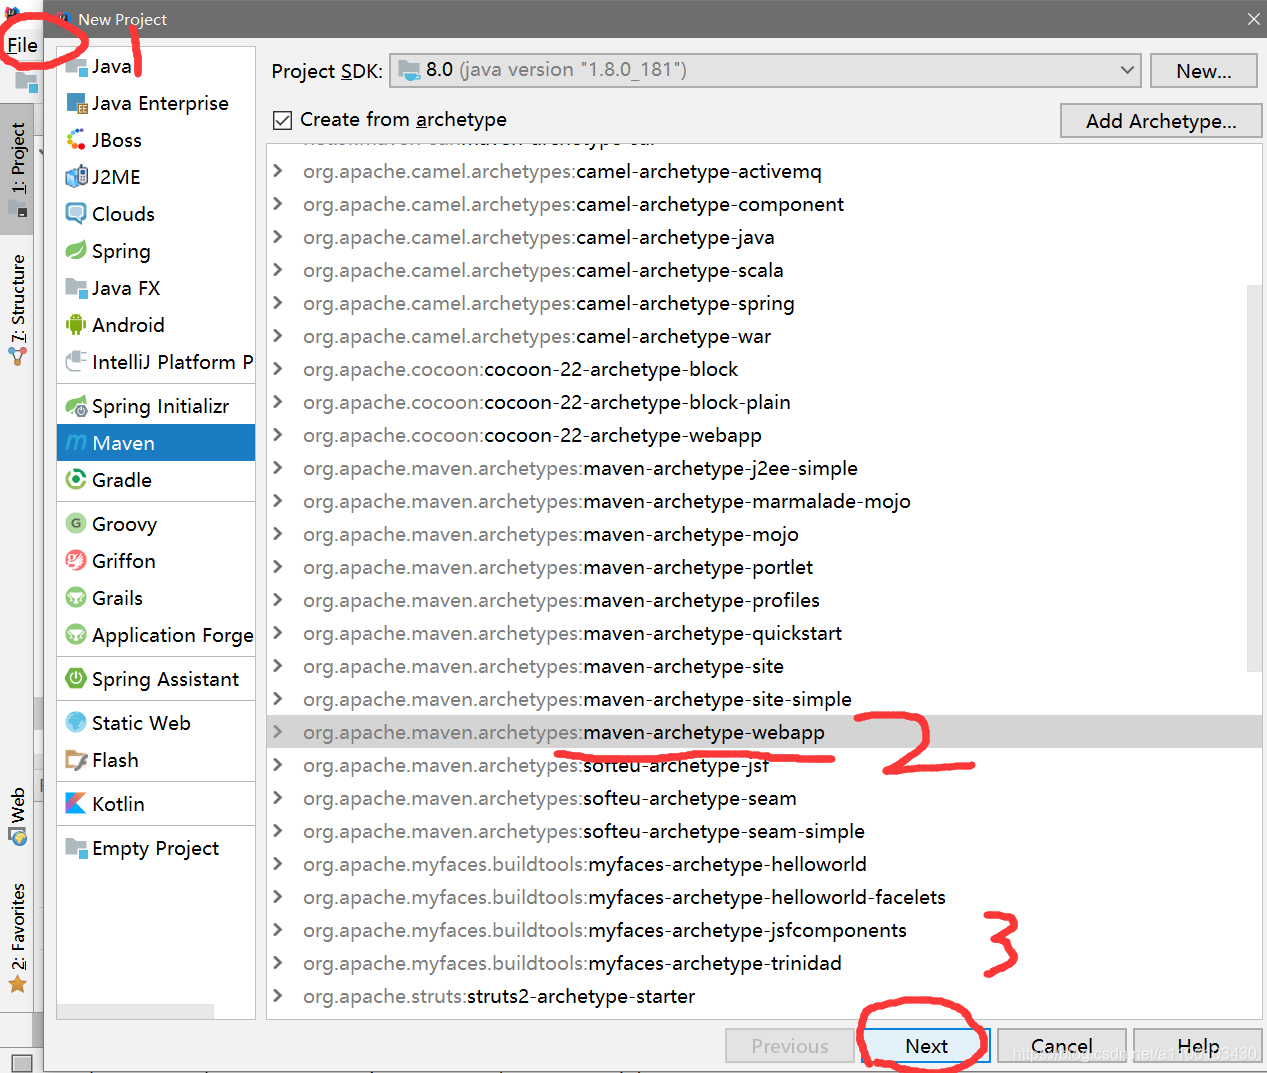Choose the Java FX icon
Image resolution: width=1267 pixels, height=1073 pixels.
(x=76, y=288)
